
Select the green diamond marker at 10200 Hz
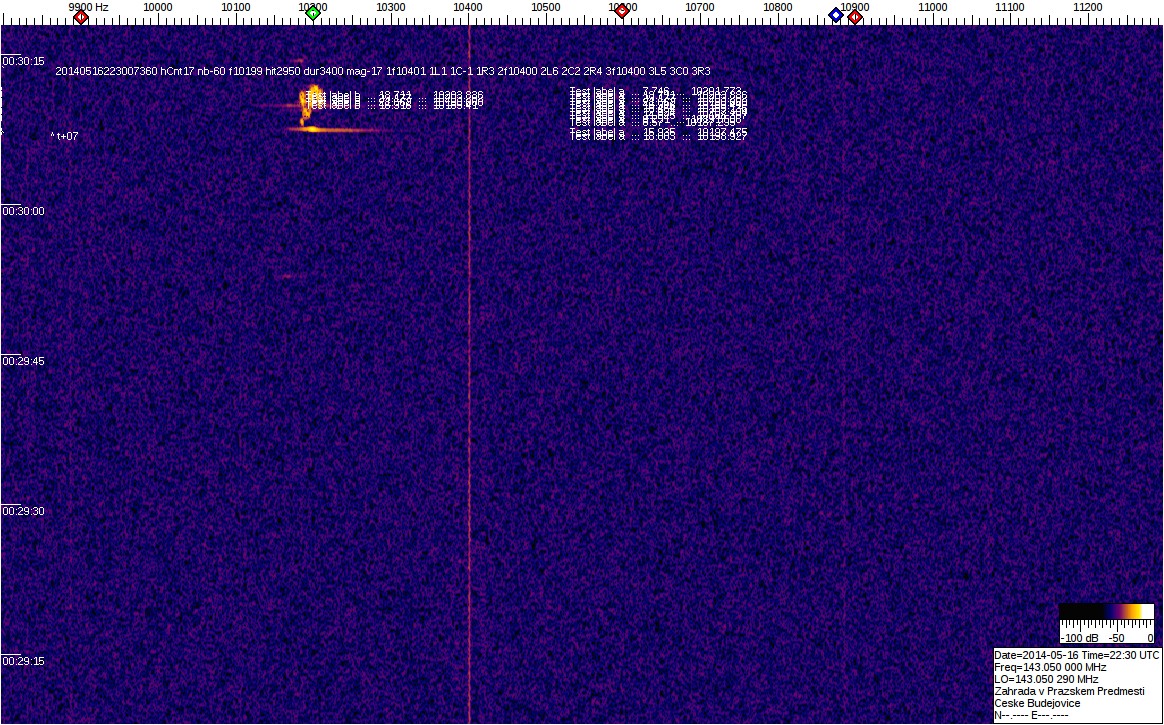click(313, 12)
